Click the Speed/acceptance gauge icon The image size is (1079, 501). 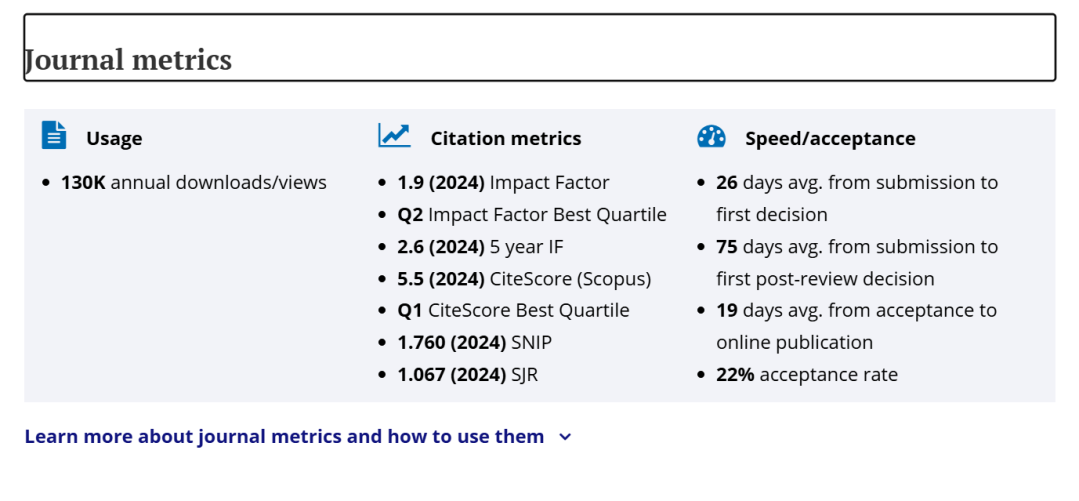point(711,137)
